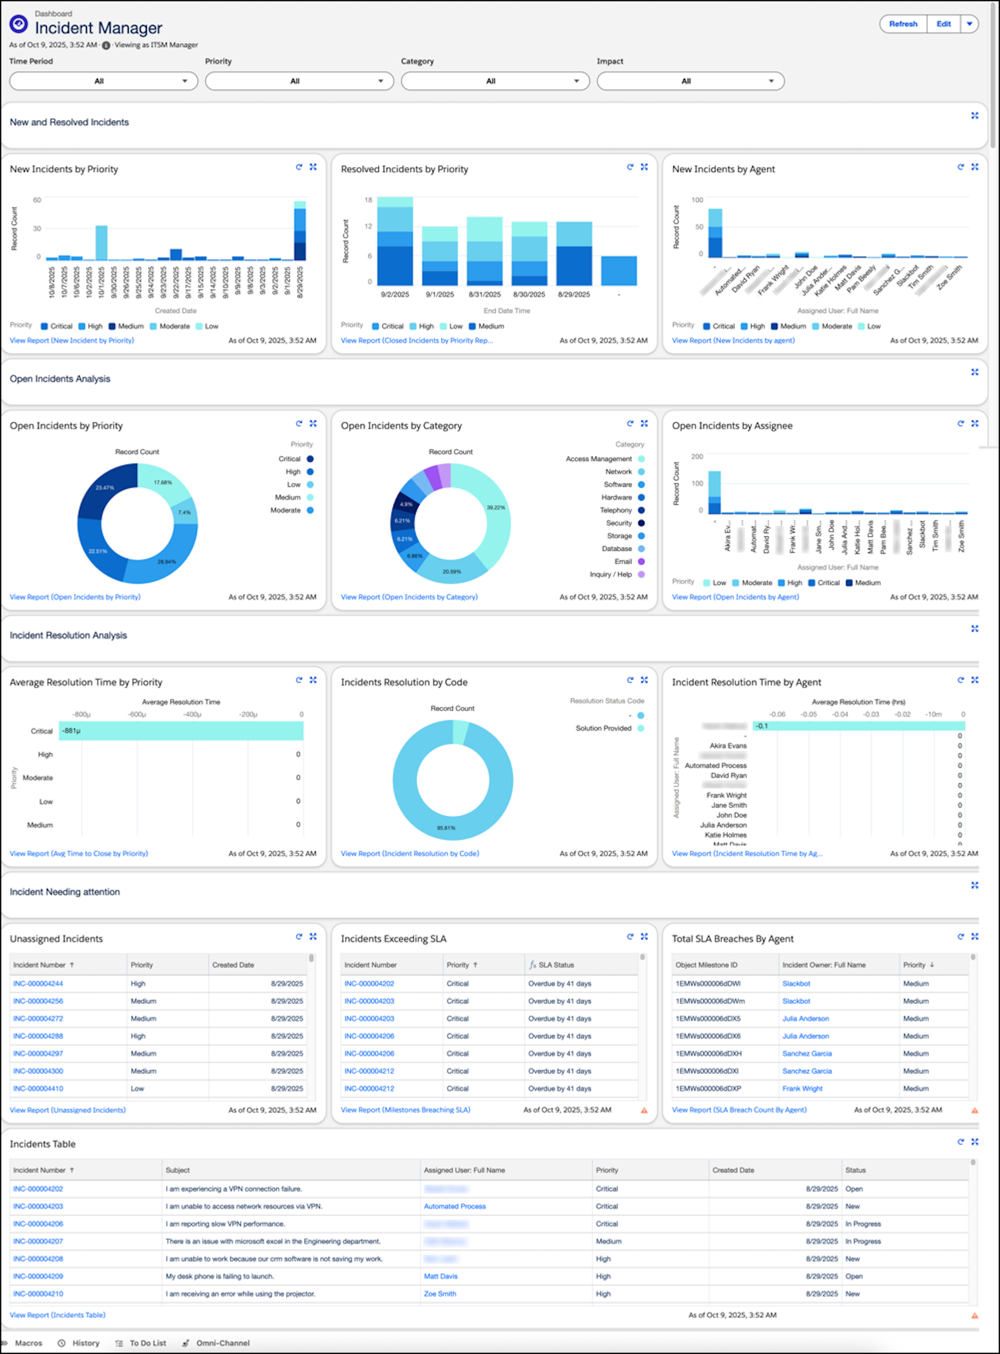Expand the New Incidents by Agent widget
Image resolution: width=1000 pixels, height=1354 pixels.
[975, 167]
